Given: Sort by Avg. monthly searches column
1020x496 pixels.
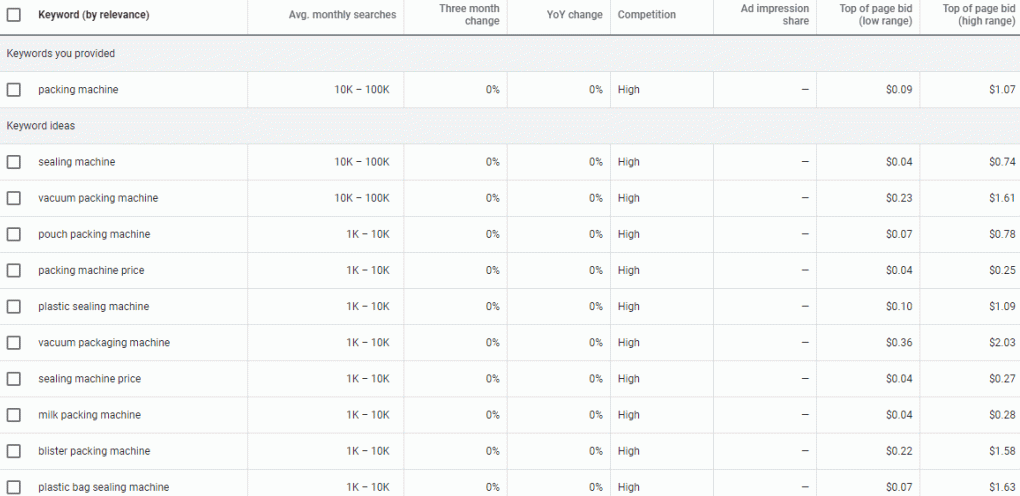Looking at the screenshot, I should (342, 14).
